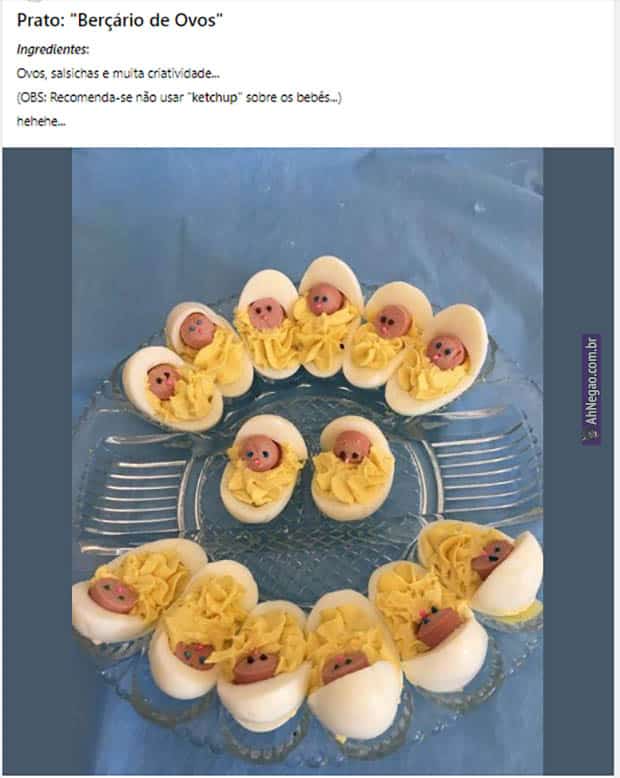This screenshot has height=778, width=620.
Task: Click the post title "Berçário de Ovos"
Action: click(x=149, y=20)
